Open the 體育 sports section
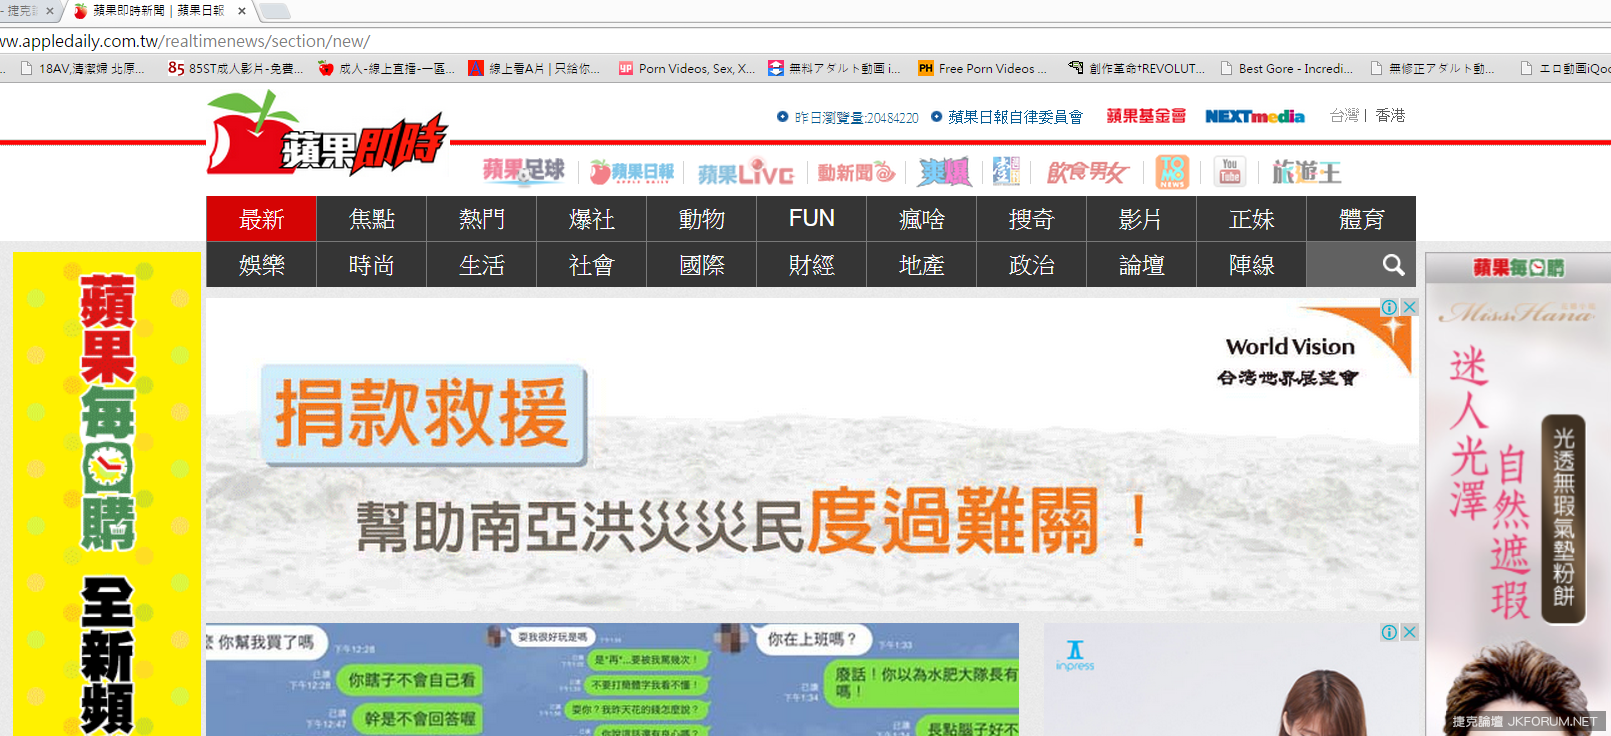The height and width of the screenshot is (736, 1611). tap(1362, 219)
